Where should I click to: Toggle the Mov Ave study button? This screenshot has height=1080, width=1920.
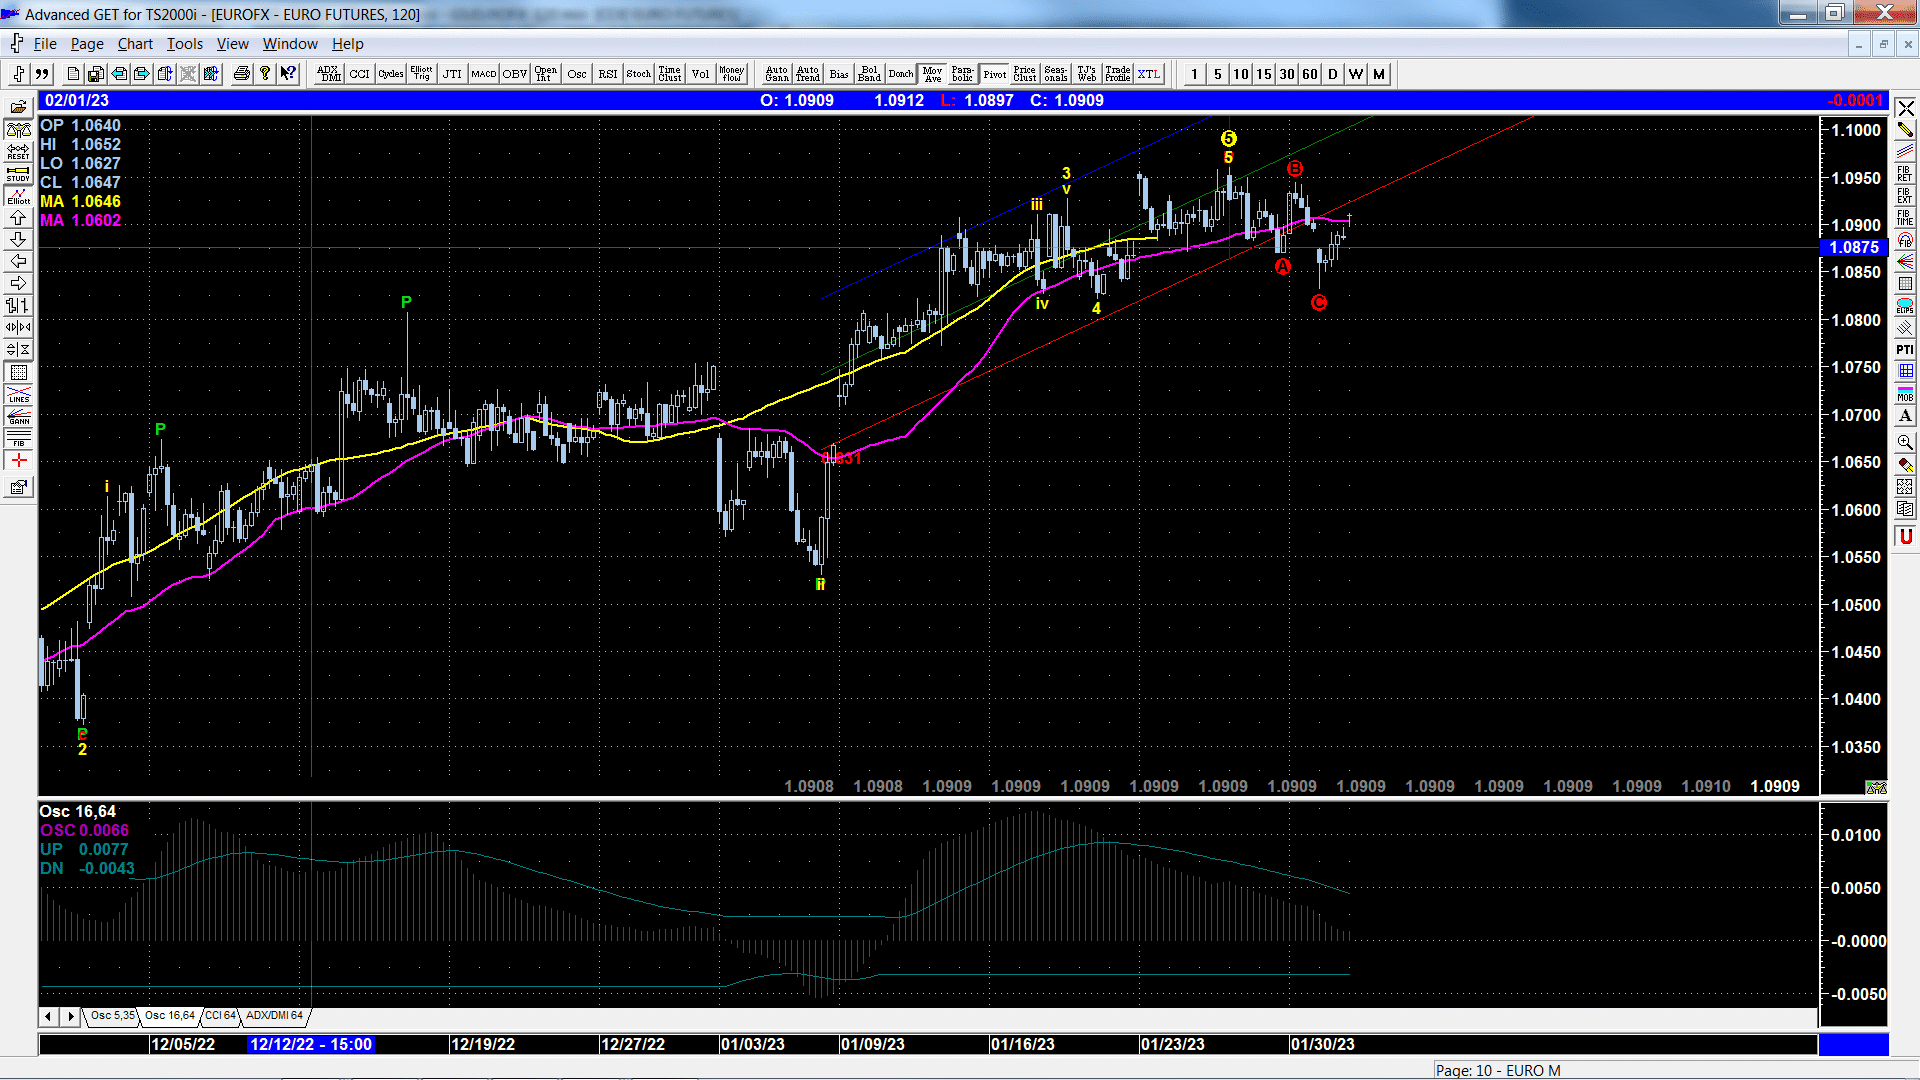coord(932,74)
